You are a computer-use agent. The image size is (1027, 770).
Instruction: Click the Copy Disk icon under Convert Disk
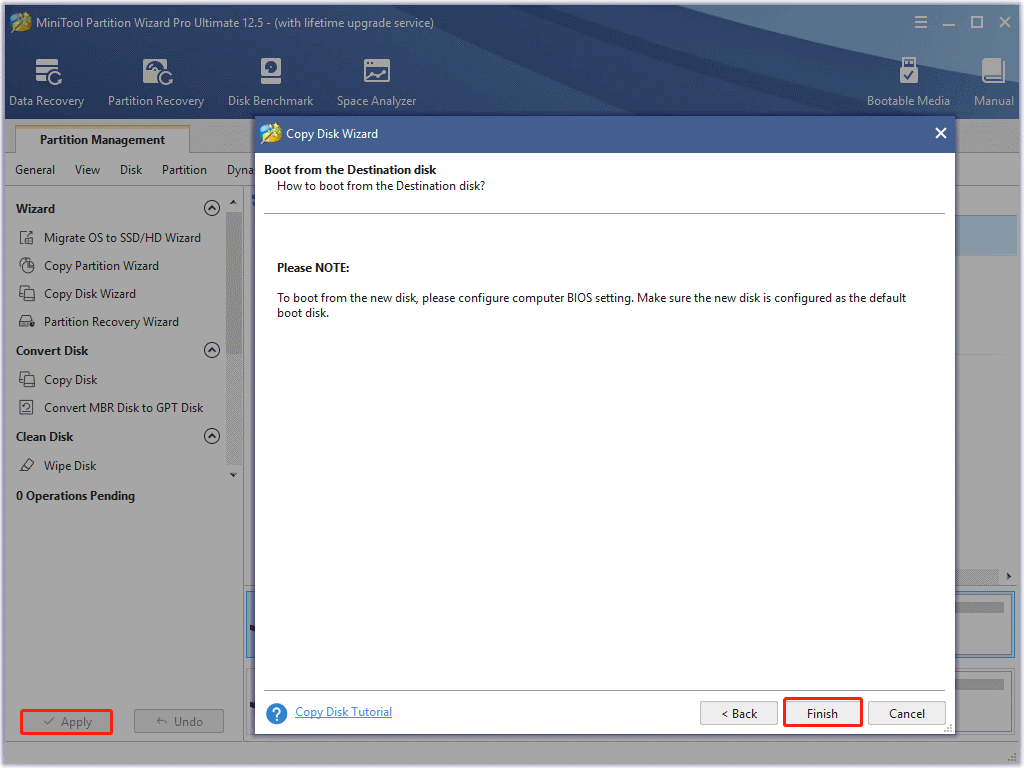click(27, 380)
